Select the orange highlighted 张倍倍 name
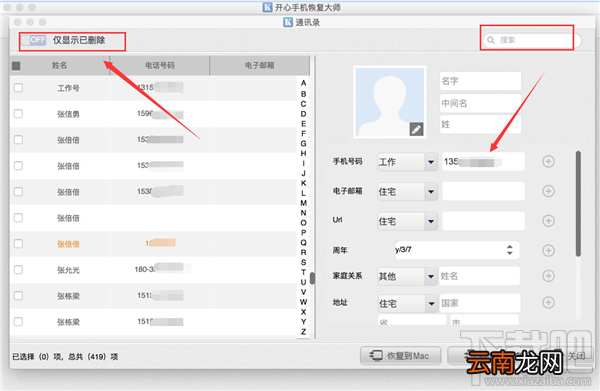Screen dimensions: 600x391 pos(68,244)
